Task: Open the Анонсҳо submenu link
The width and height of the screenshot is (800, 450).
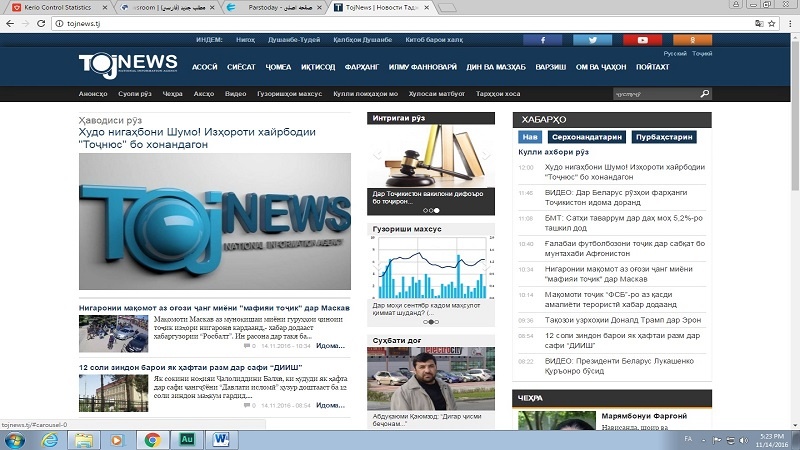Action: (x=93, y=93)
